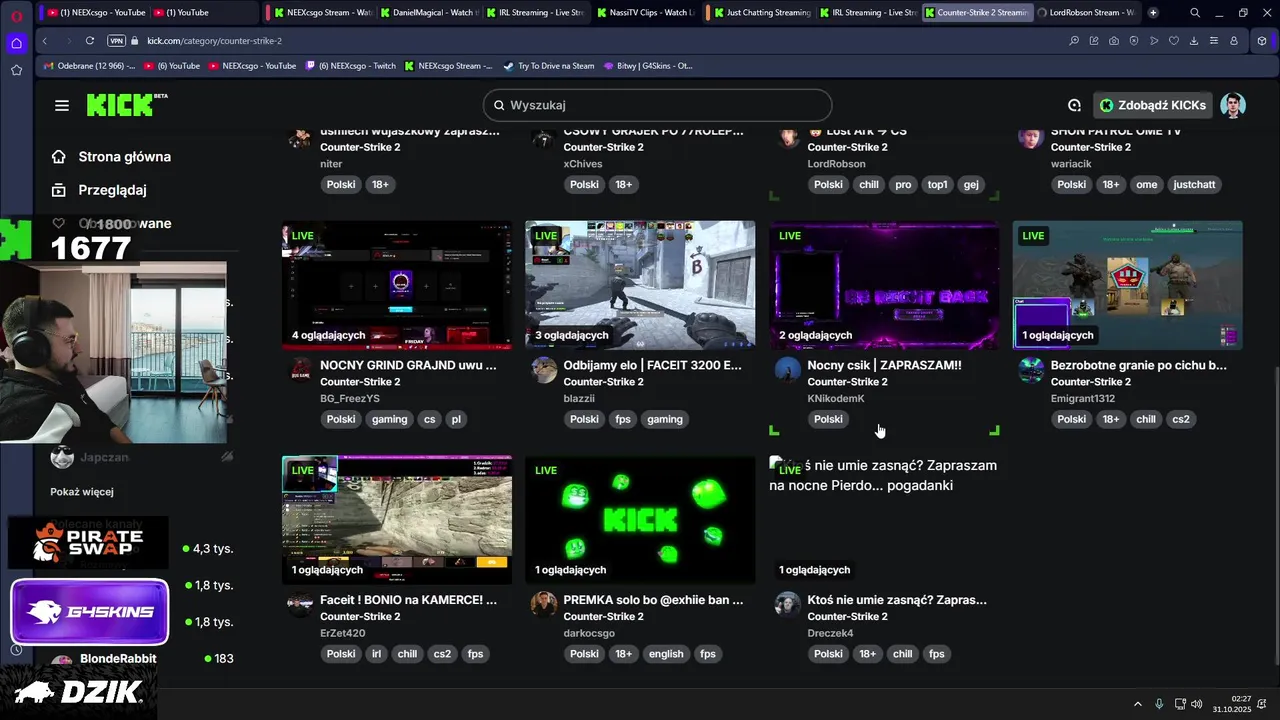The height and width of the screenshot is (720, 1280).
Task: Click the Przeglądaj sidebar icon
Action: (x=59, y=190)
